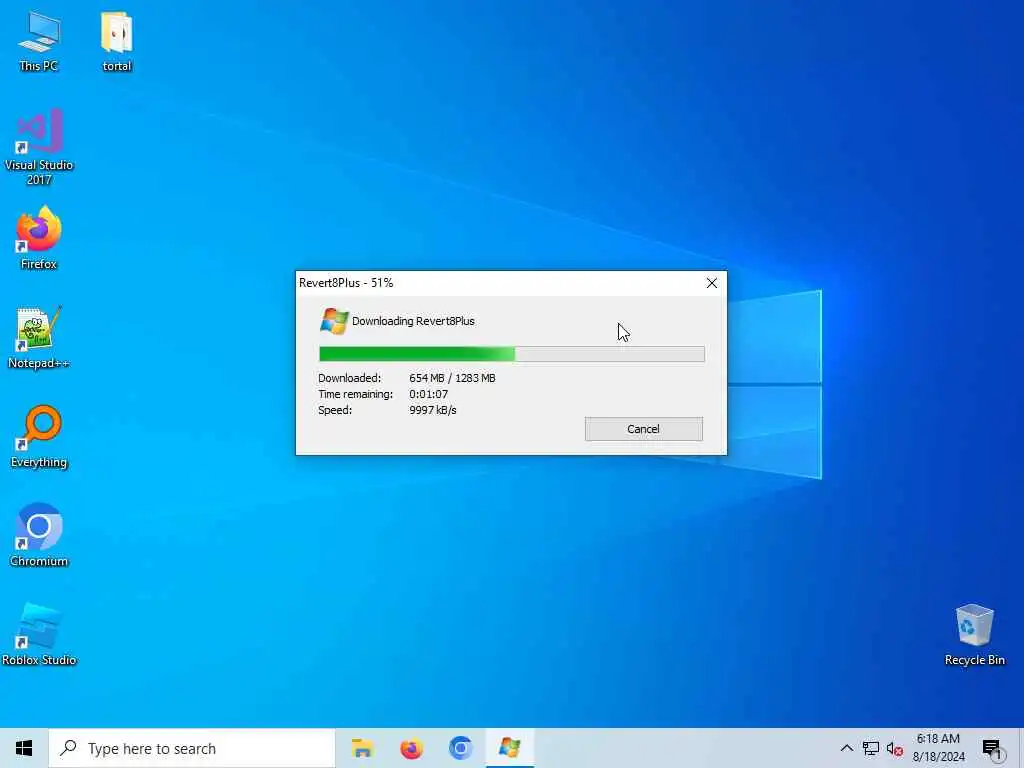Click the Time remaining: label
This screenshot has height=768, width=1024.
[355, 394]
